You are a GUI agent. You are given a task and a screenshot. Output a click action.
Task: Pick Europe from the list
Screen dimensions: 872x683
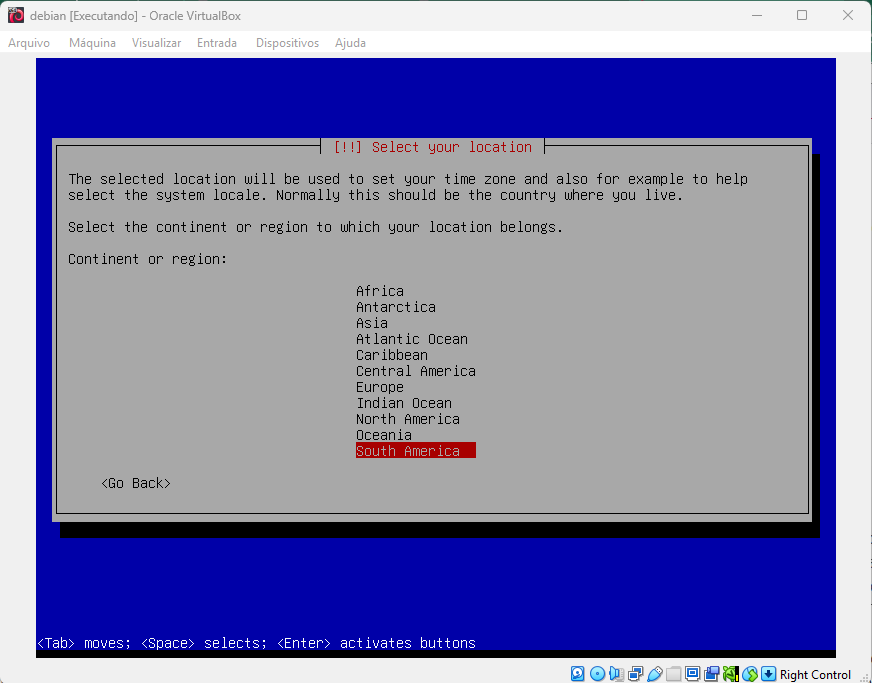click(x=380, y=387)
